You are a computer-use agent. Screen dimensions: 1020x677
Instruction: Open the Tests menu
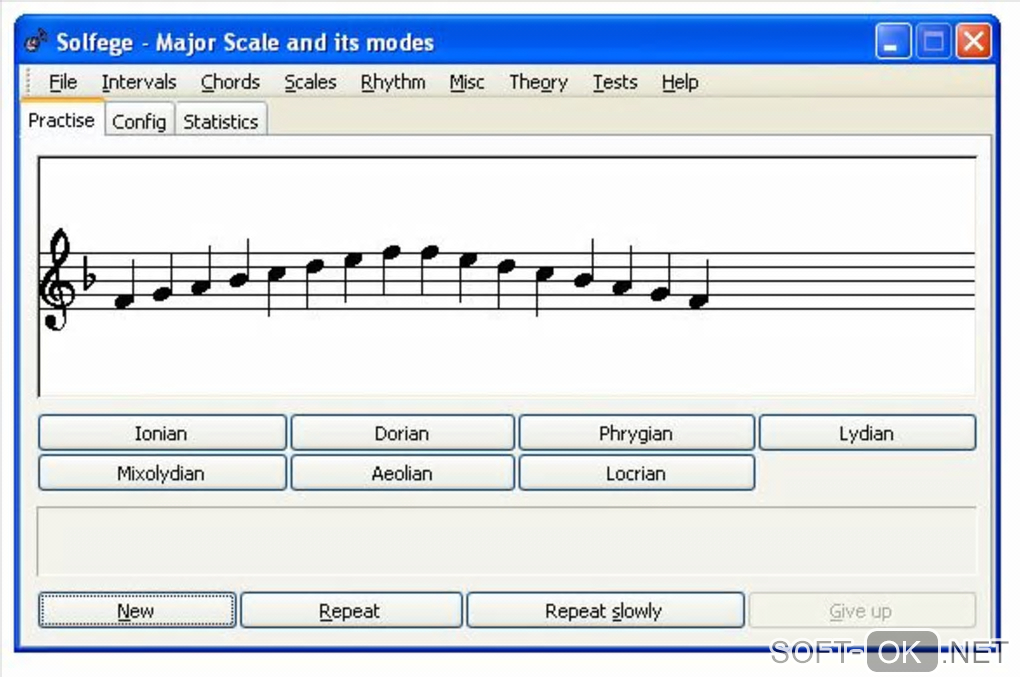tap(615, 83)
